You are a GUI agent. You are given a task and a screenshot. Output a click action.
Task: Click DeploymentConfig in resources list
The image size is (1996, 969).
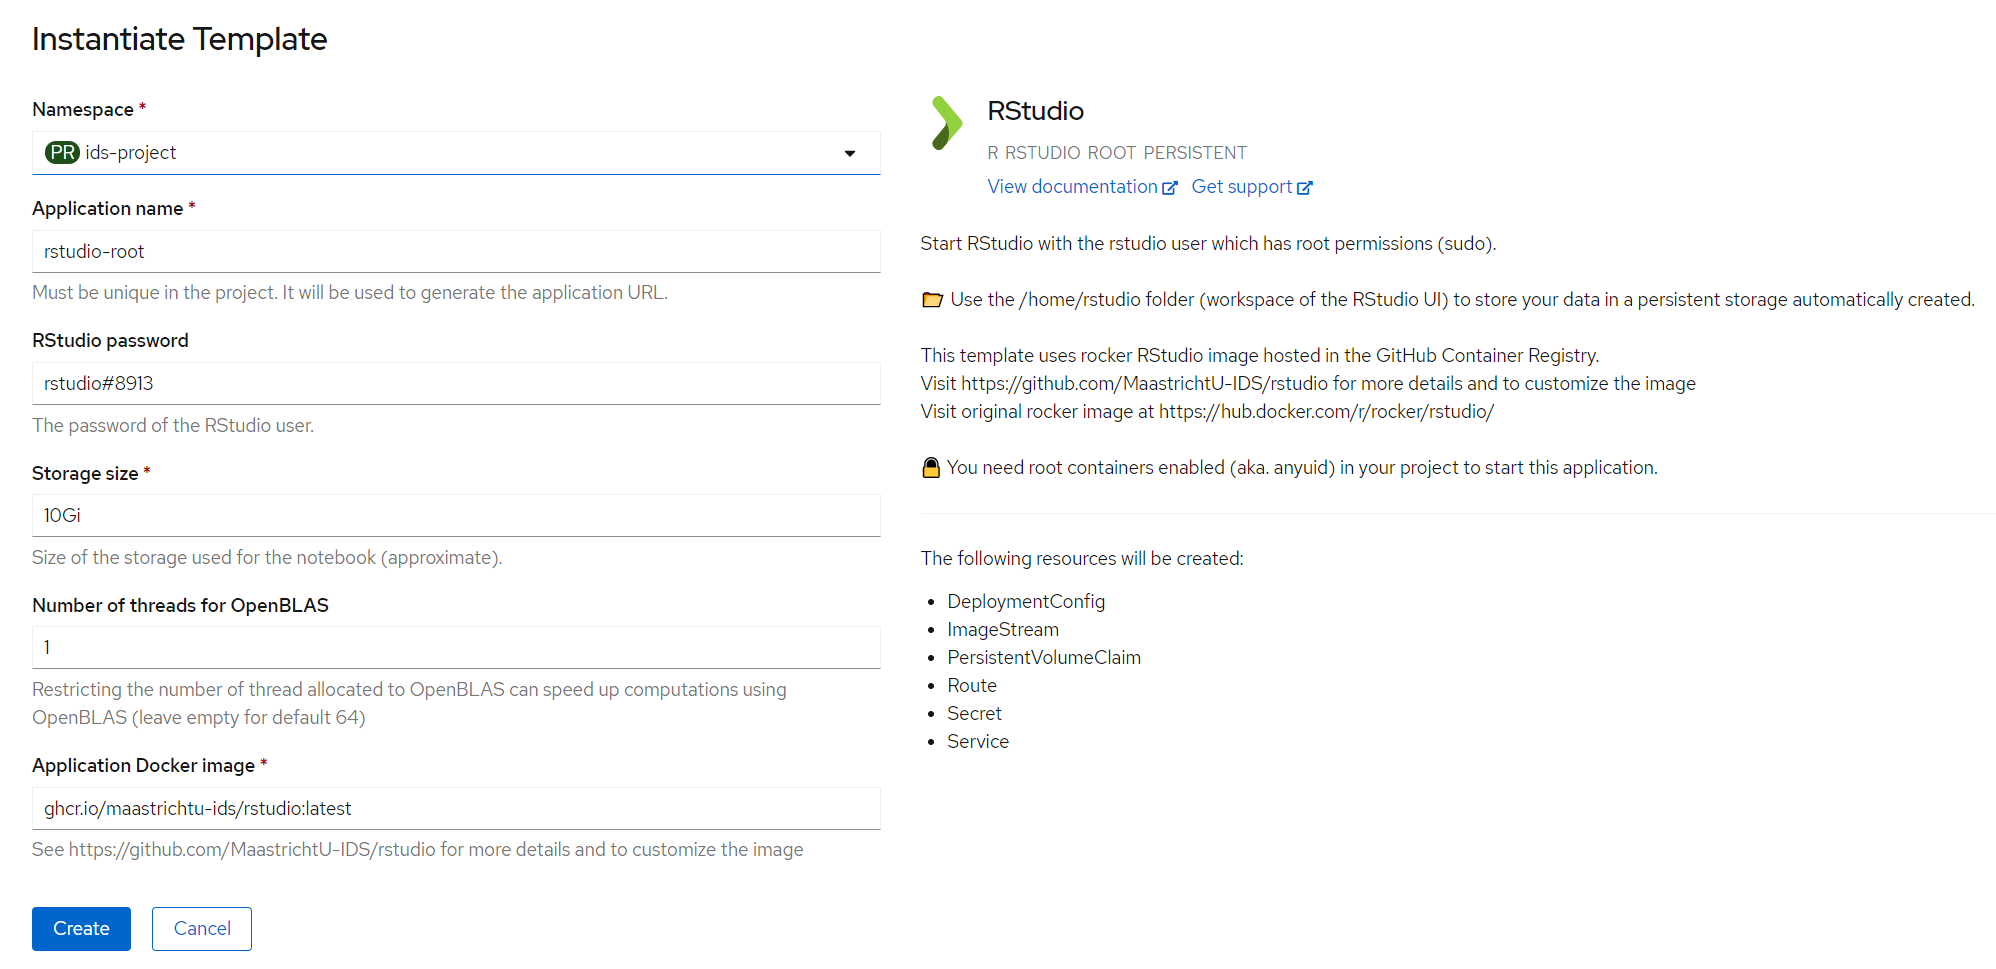(1026, 602)
